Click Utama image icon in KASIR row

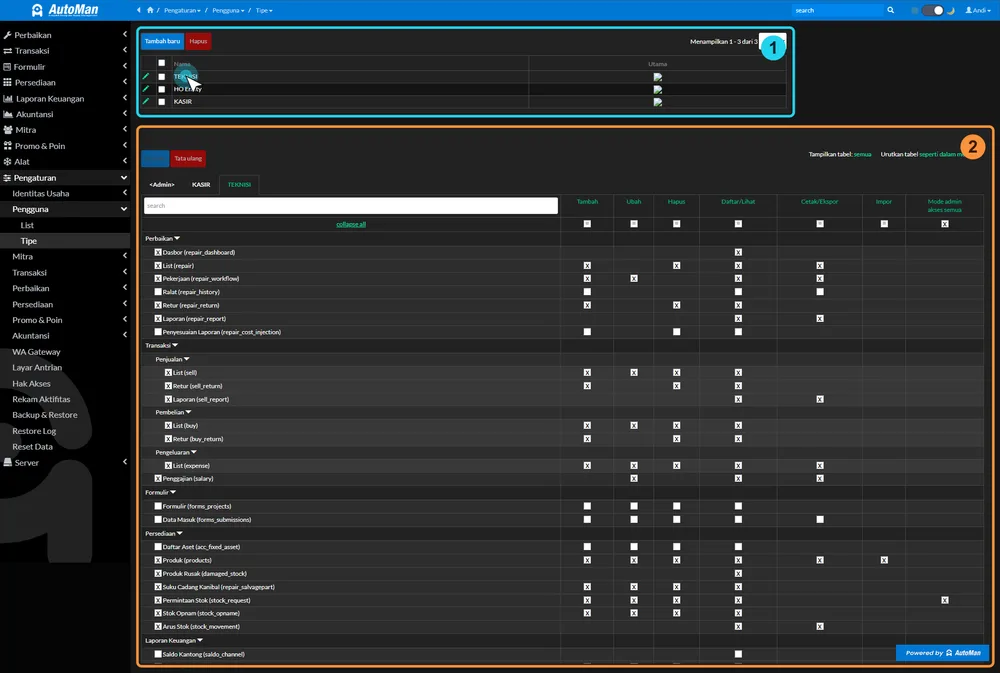pyautogui.click(x=658, y=102)
